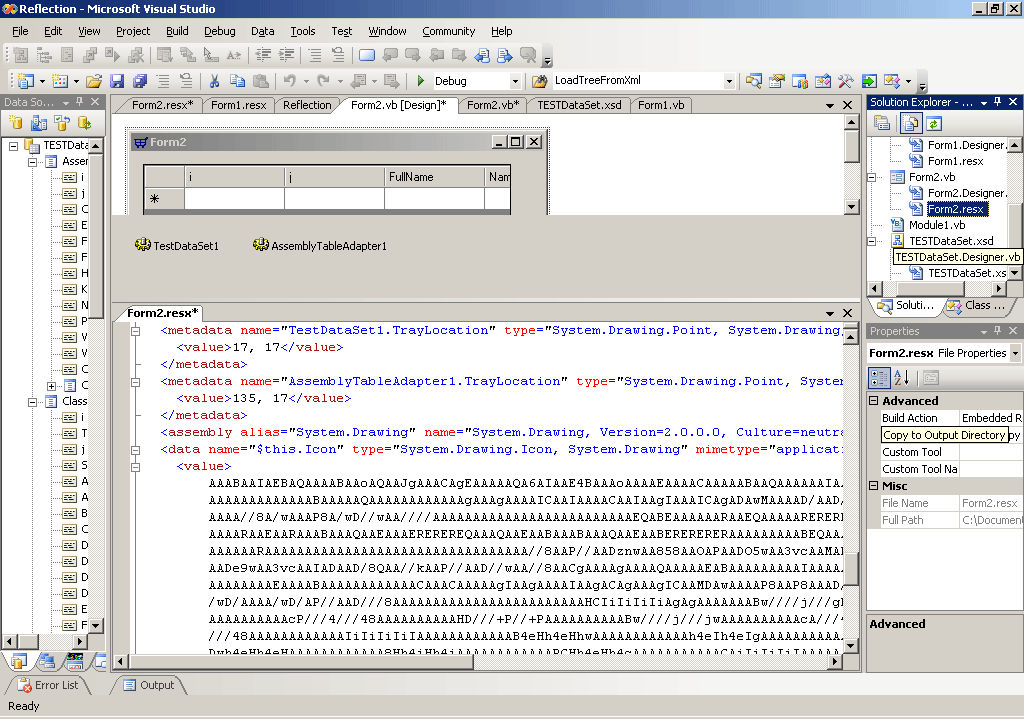
Task: Toggle auto-hide pin on Data Sources panel
Action: click(x=80, y=102)
